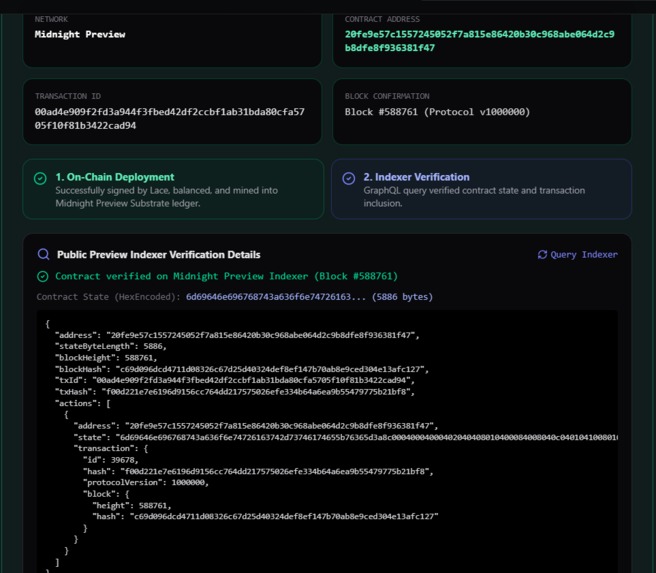Click the "blockHeight": 588761 JSON line
Viewport: 656px width, 573px height.
pyautogui.click(x=106, y=358)
